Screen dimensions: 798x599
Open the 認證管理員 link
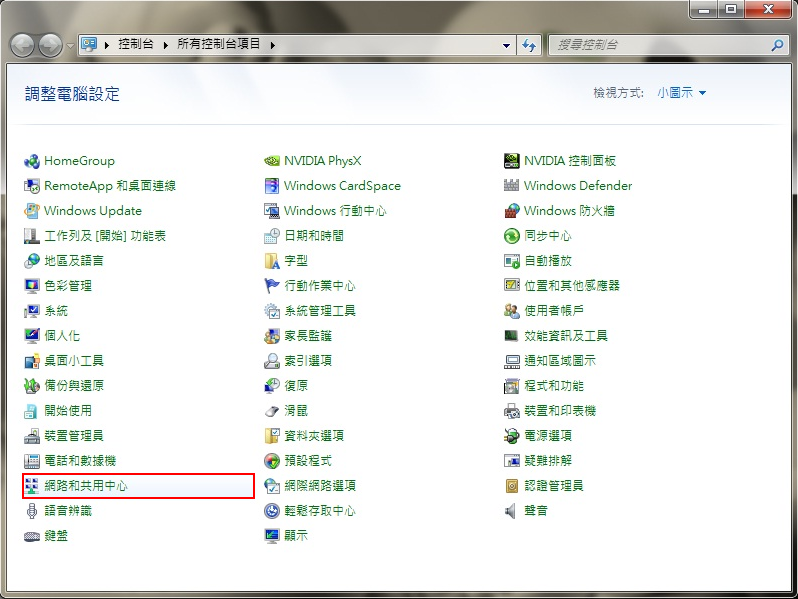click(x=554, y=486)
